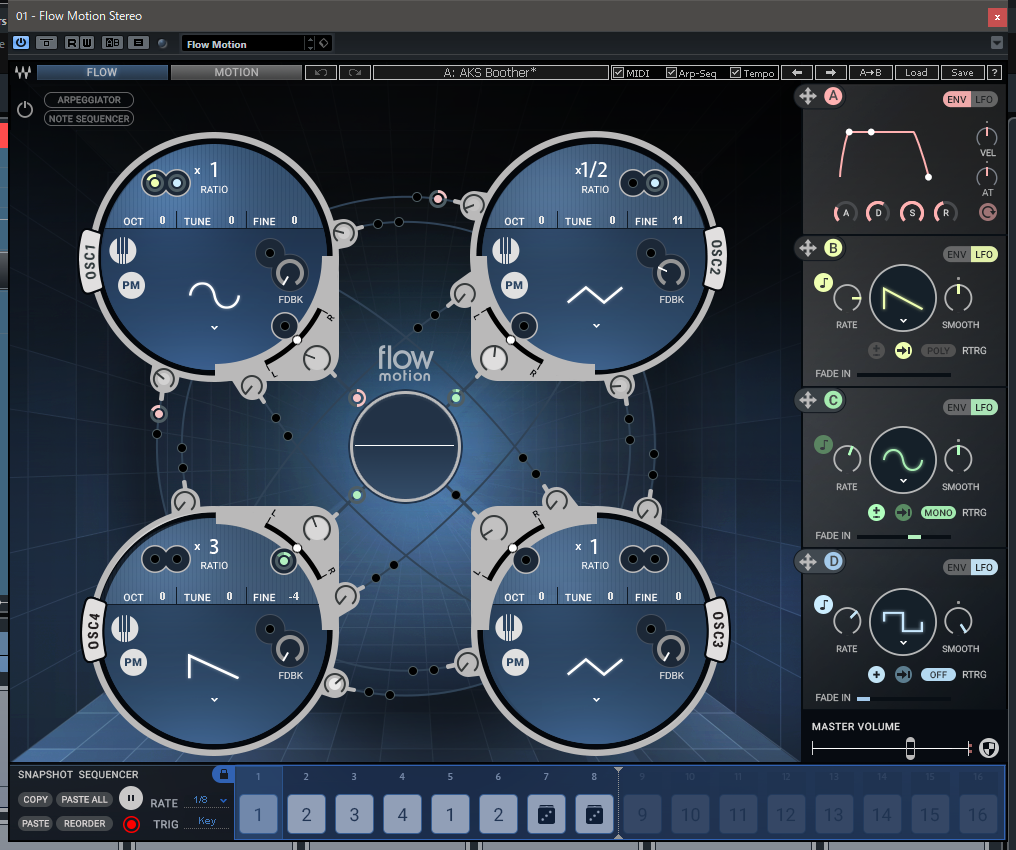The width and height of the screenshot is (1016, 850).
Task: Toggle the host plugin bypass power button
Action: coord(21,43)
